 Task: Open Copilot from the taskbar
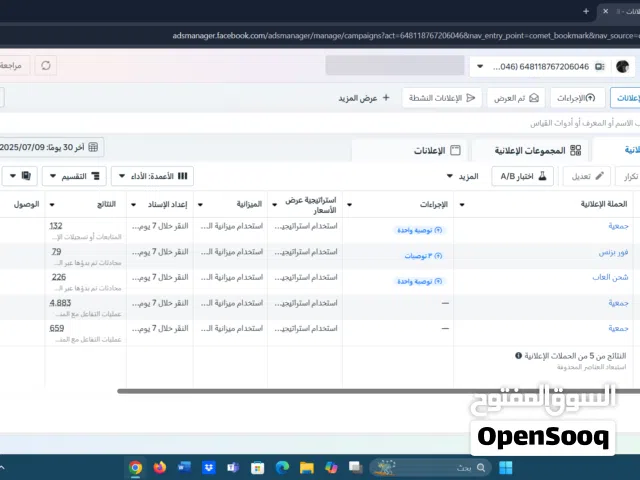tap(331, 467)
